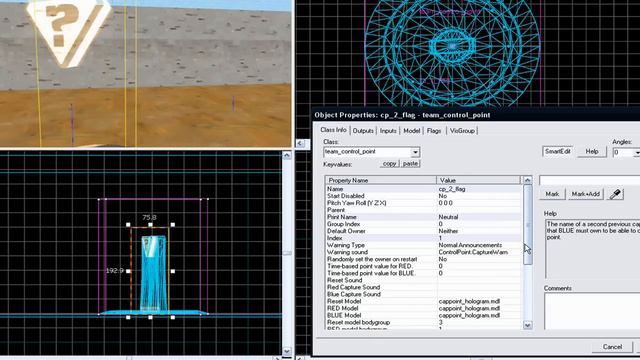Click the Mark+Add button
The width and height of the screenshot is (640, 360).
coord(586,194)
